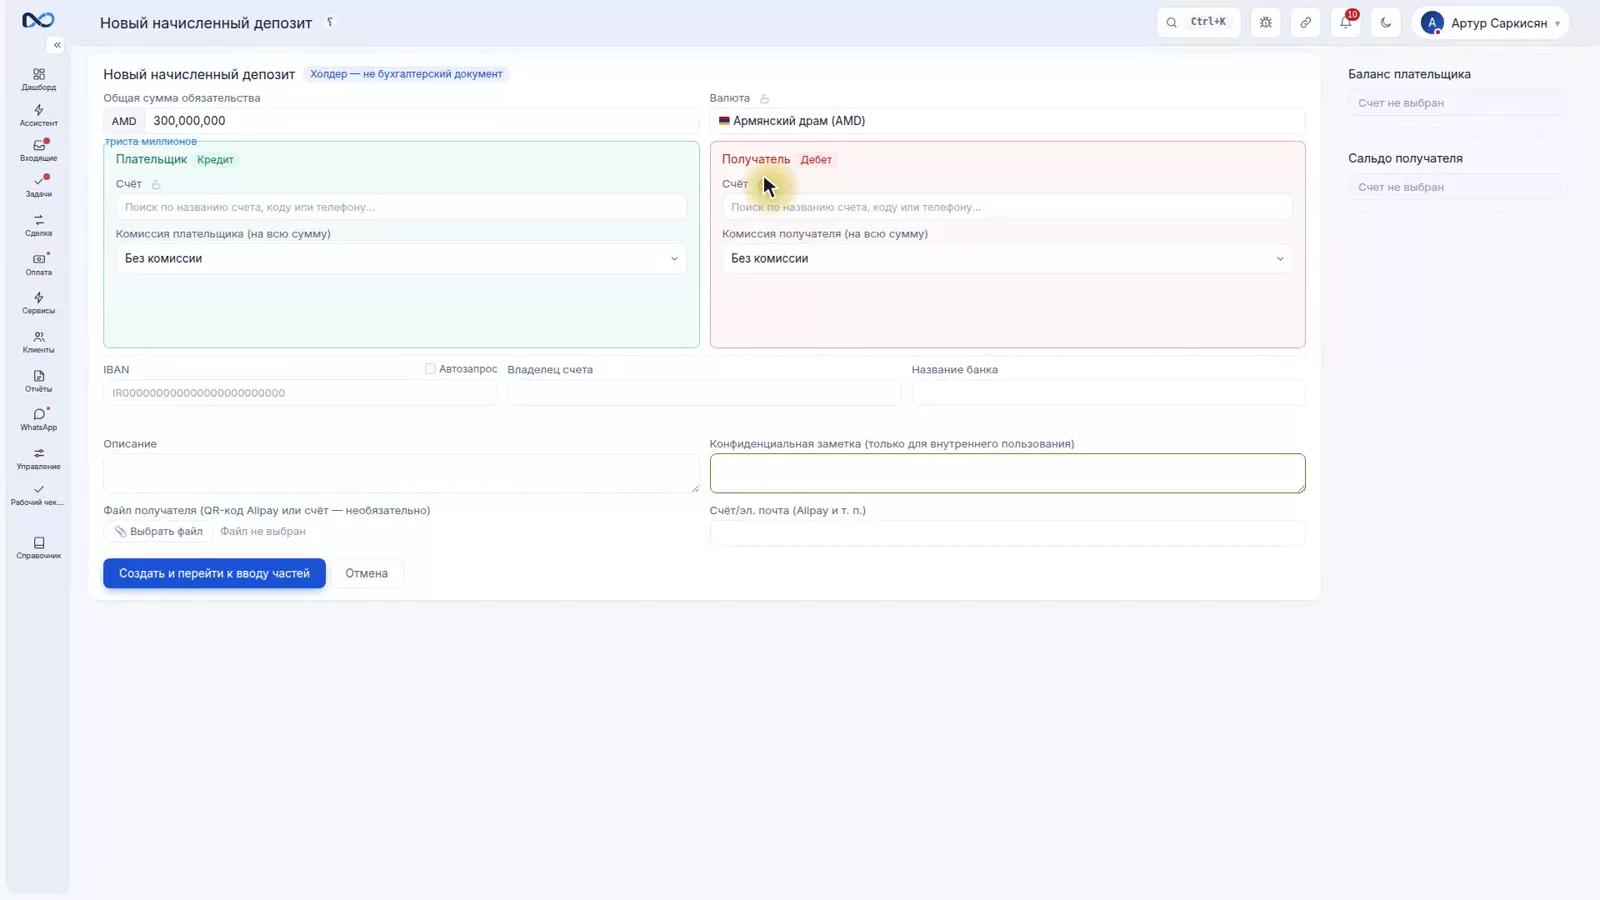Toggle lock icon next to Валюта
Image resolution: width=1600 pixels, height=900 pixels.
[765, 99]
